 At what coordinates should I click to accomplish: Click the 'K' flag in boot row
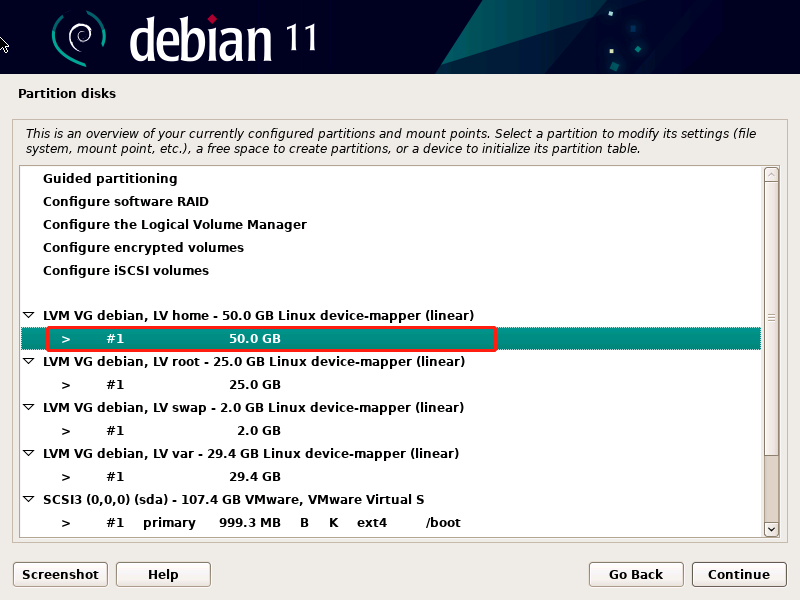point(334,523)
